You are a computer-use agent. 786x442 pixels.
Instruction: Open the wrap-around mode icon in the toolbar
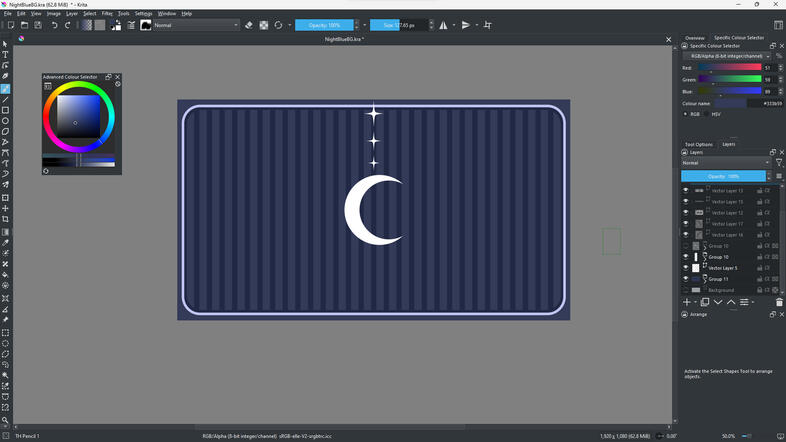488,25
